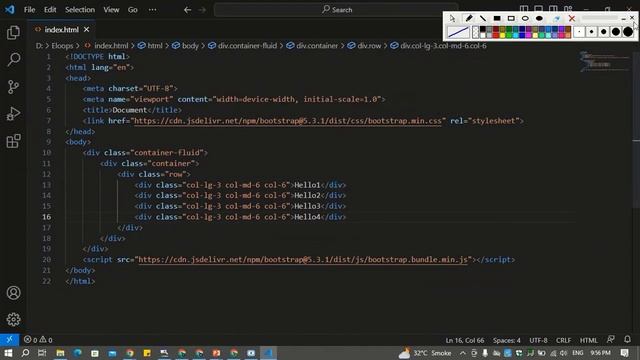Viewport: 640px width, 360px height.
Task: Open the Manage gear icon
Action: [13, 319]
